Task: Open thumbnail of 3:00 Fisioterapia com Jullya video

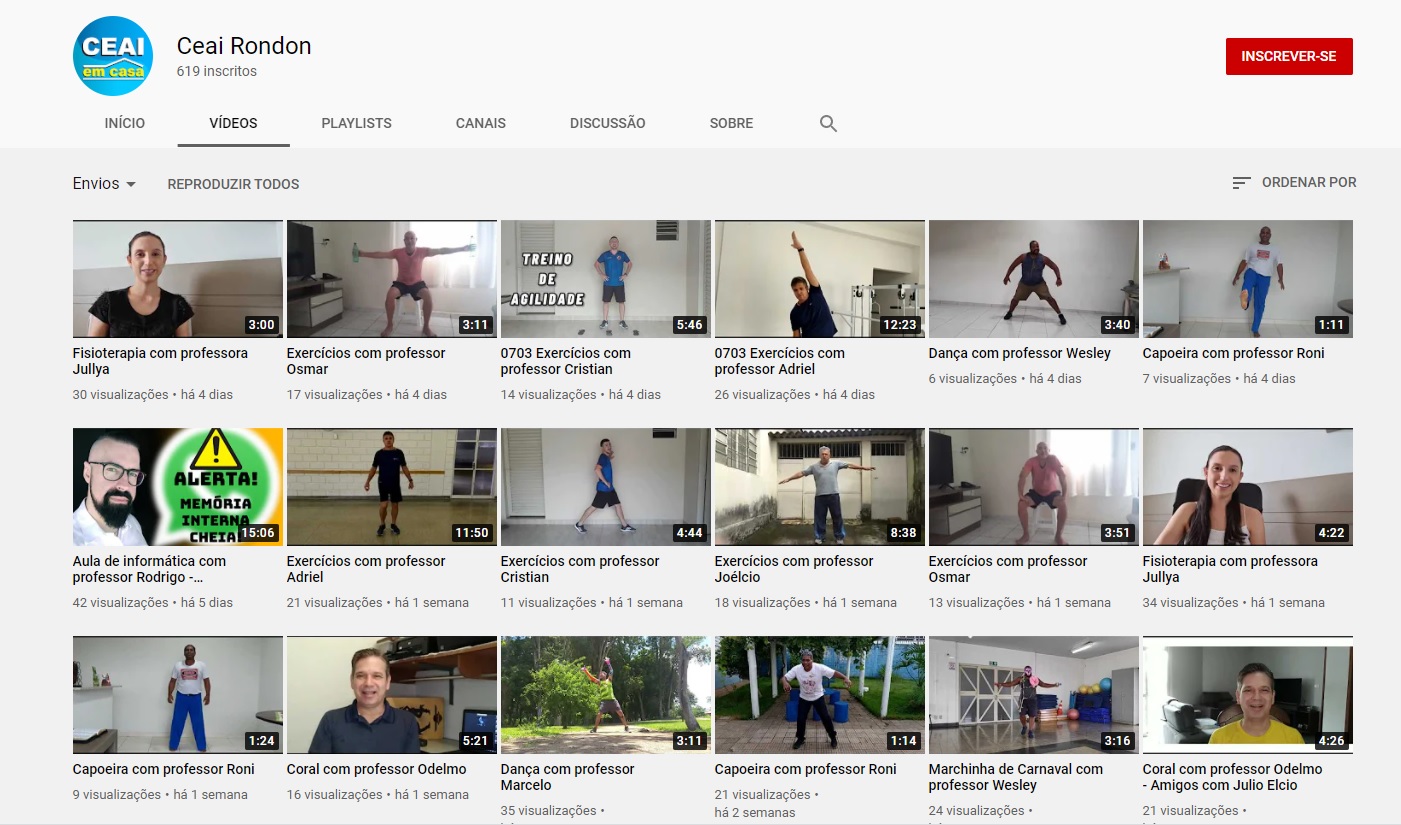Action: [178, 279]
